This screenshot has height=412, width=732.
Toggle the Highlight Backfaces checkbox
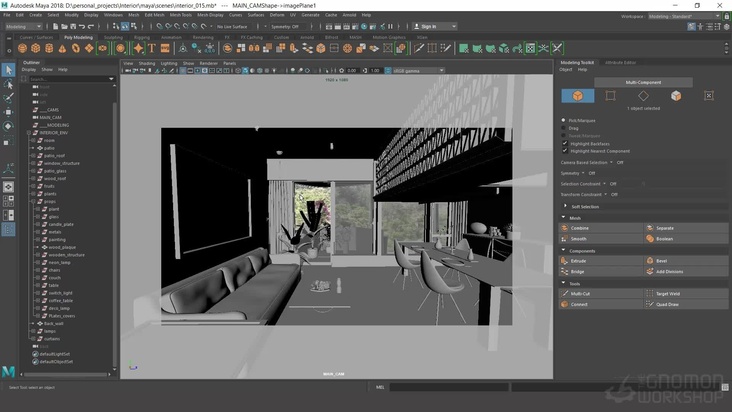tap(564, 143)
